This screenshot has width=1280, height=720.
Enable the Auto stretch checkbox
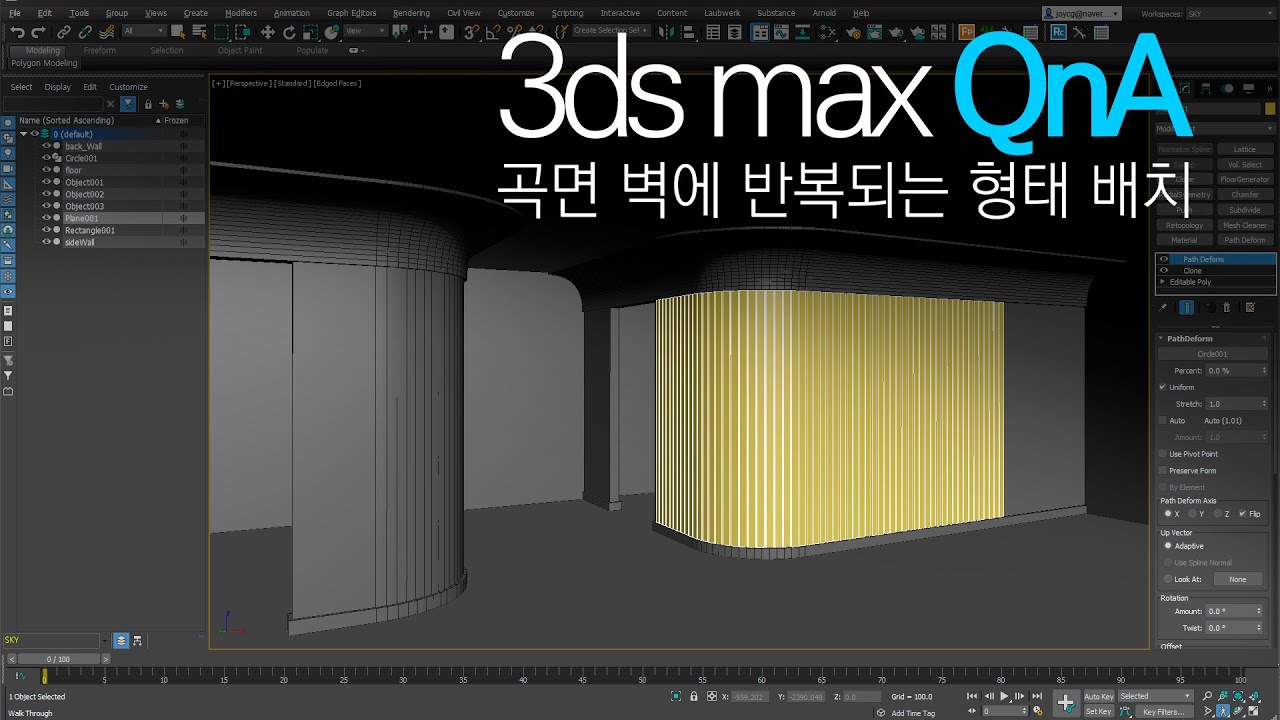tap(1162, 421)
